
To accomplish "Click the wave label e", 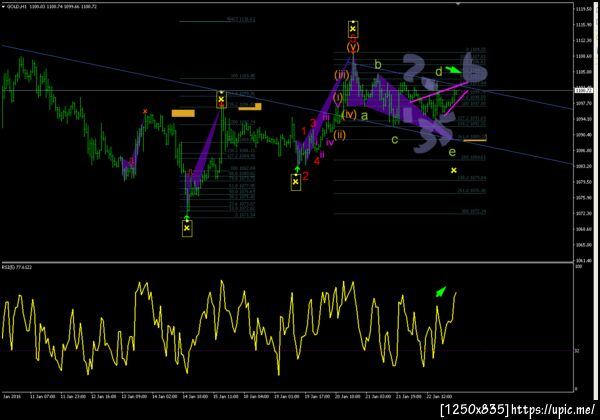I will point(452,152).
